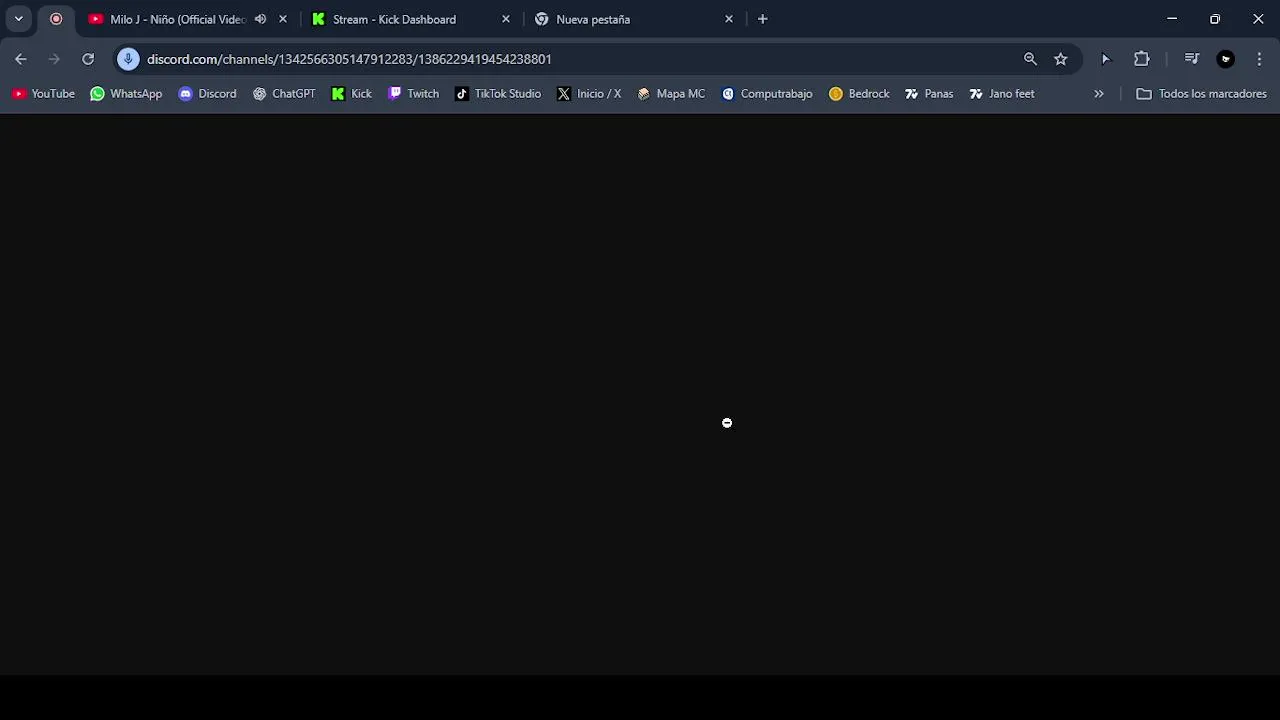Image resolution: width=1280 pixels, height=720 pixels.
Task: Mute the Milo J tab audio icon
Action: pyautogui.click(x=260, y=19)
